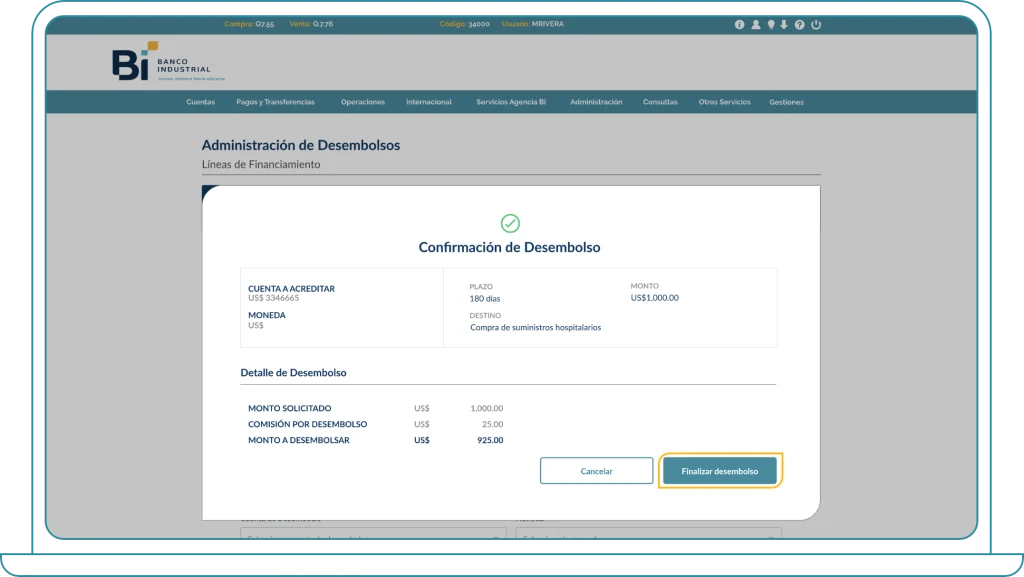Open the Pagos y Transferencias menu
Screen dimensions: 1024x577
click(275, 102)
